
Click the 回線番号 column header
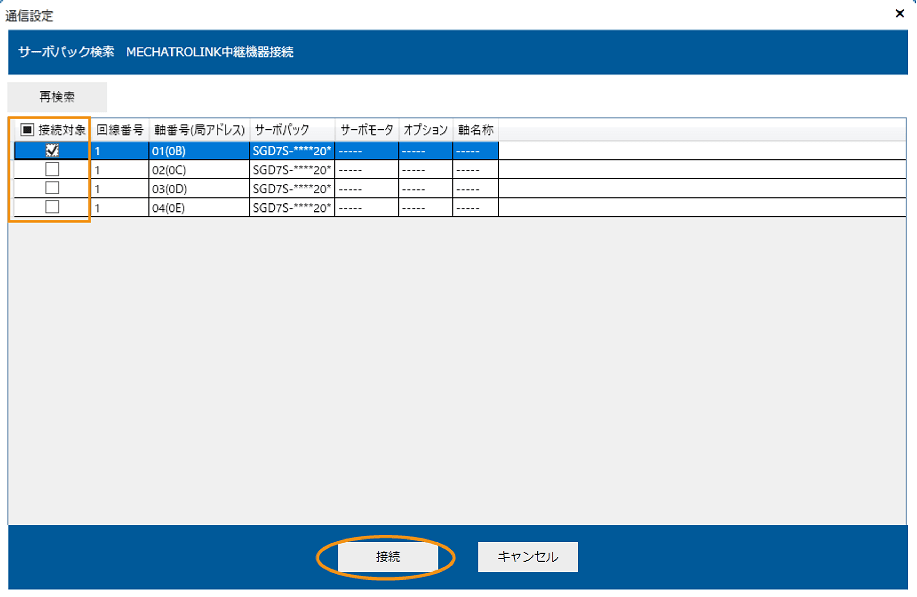[117, 130]
